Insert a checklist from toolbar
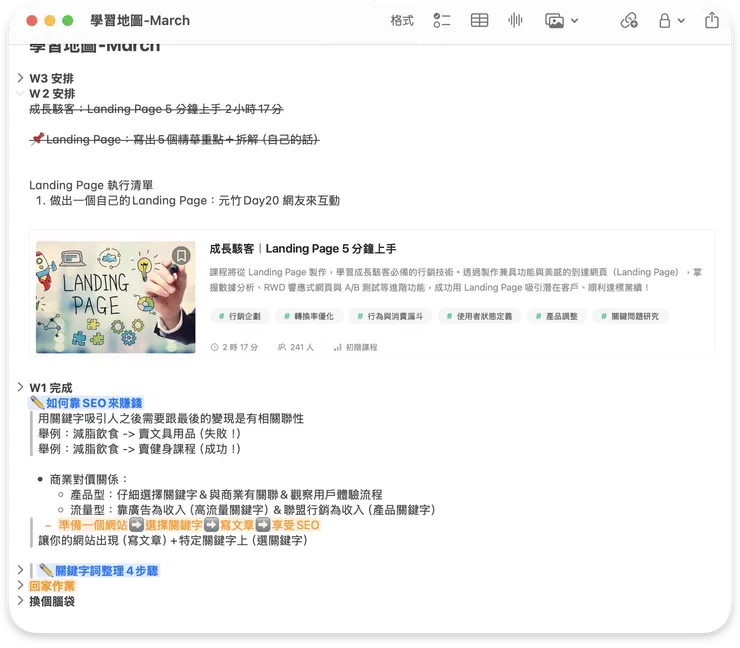 [442, 21]
